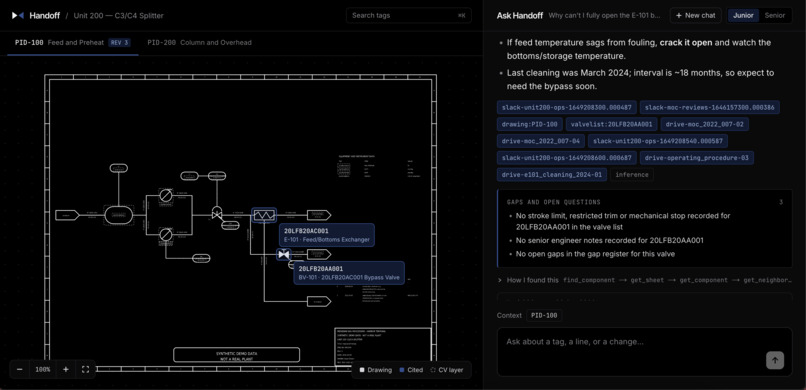Screen dimensions: 806x390
Task: Expand the "How I found this" section
Action: click(x=644, y=280)
